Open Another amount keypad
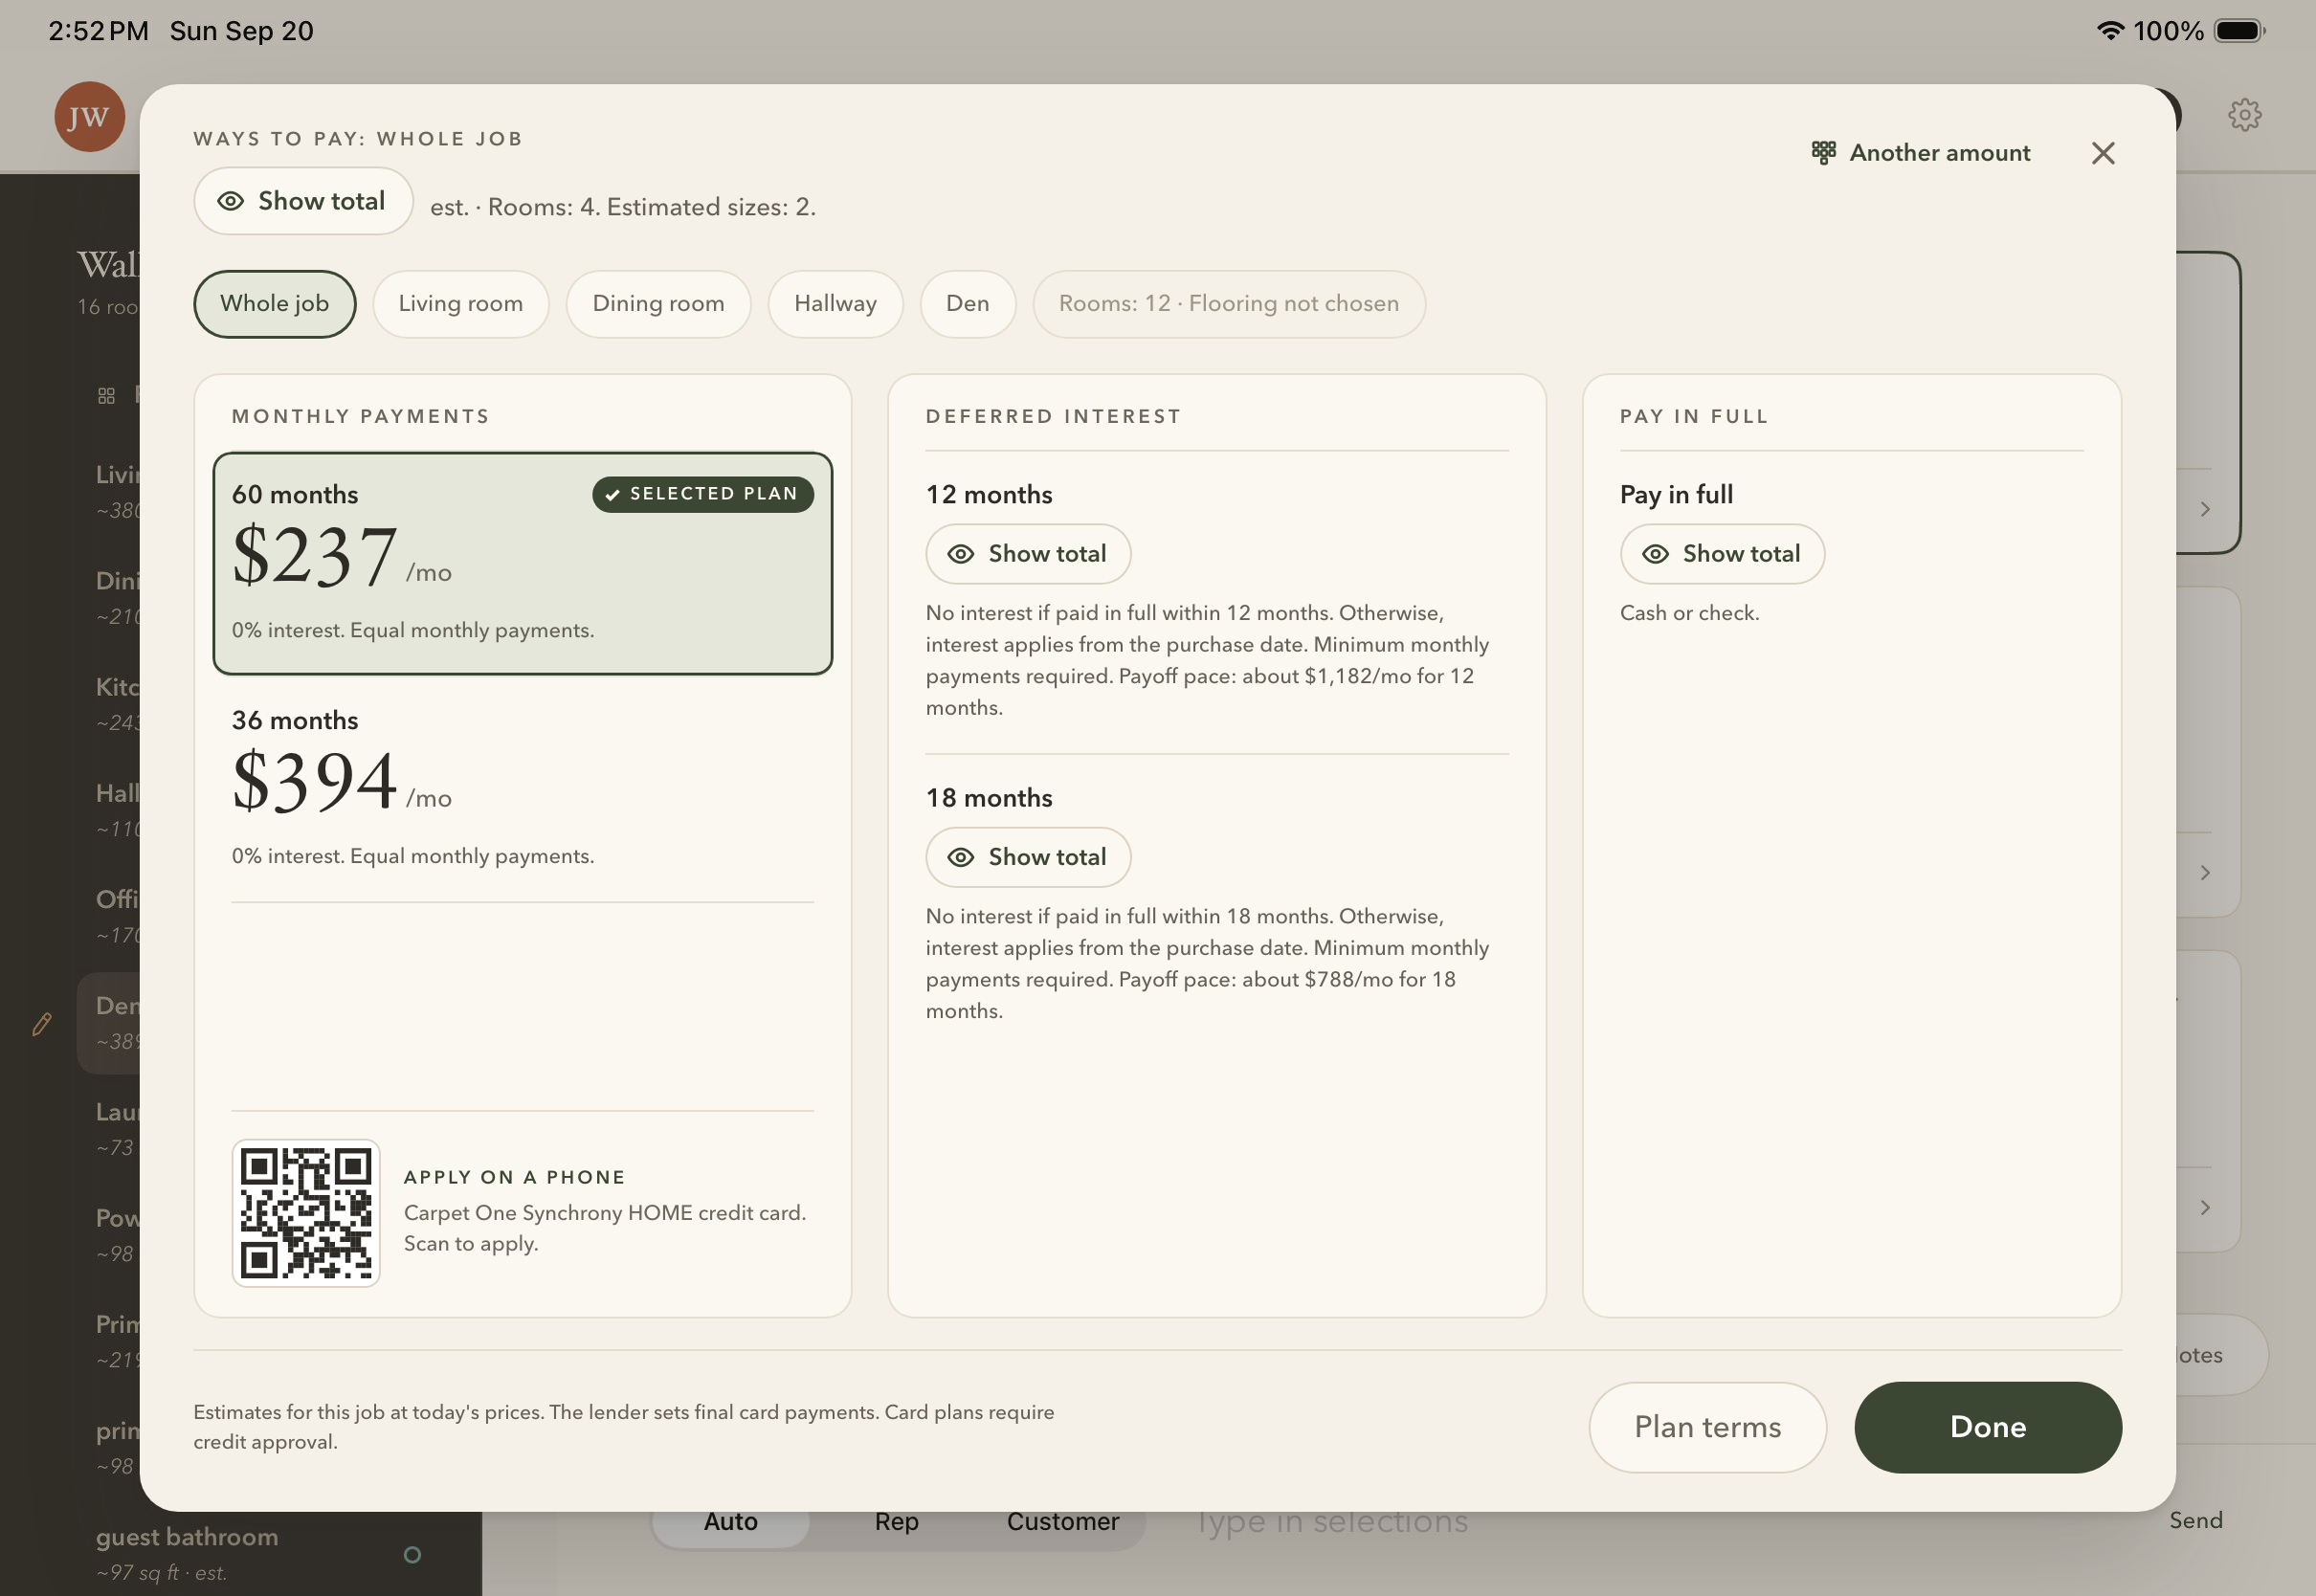This screenshot has height=1596, width=2316. coord(1921,153)
